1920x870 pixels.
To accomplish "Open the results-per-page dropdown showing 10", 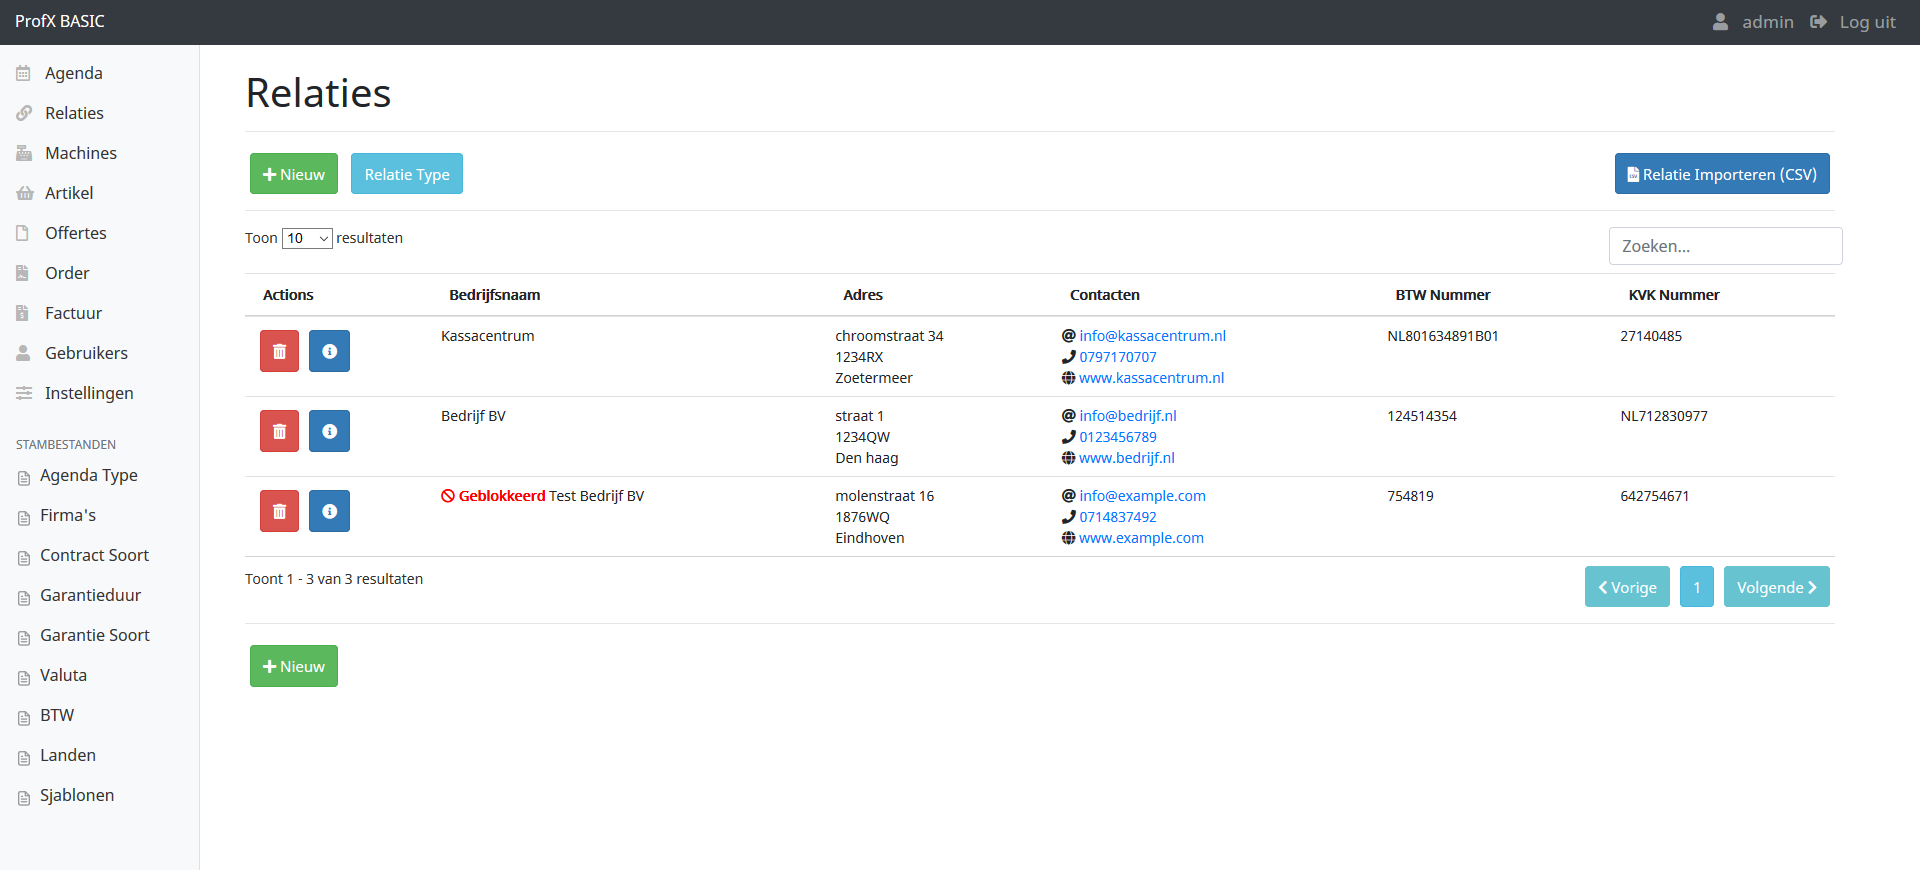I will [x=307, y=238].
